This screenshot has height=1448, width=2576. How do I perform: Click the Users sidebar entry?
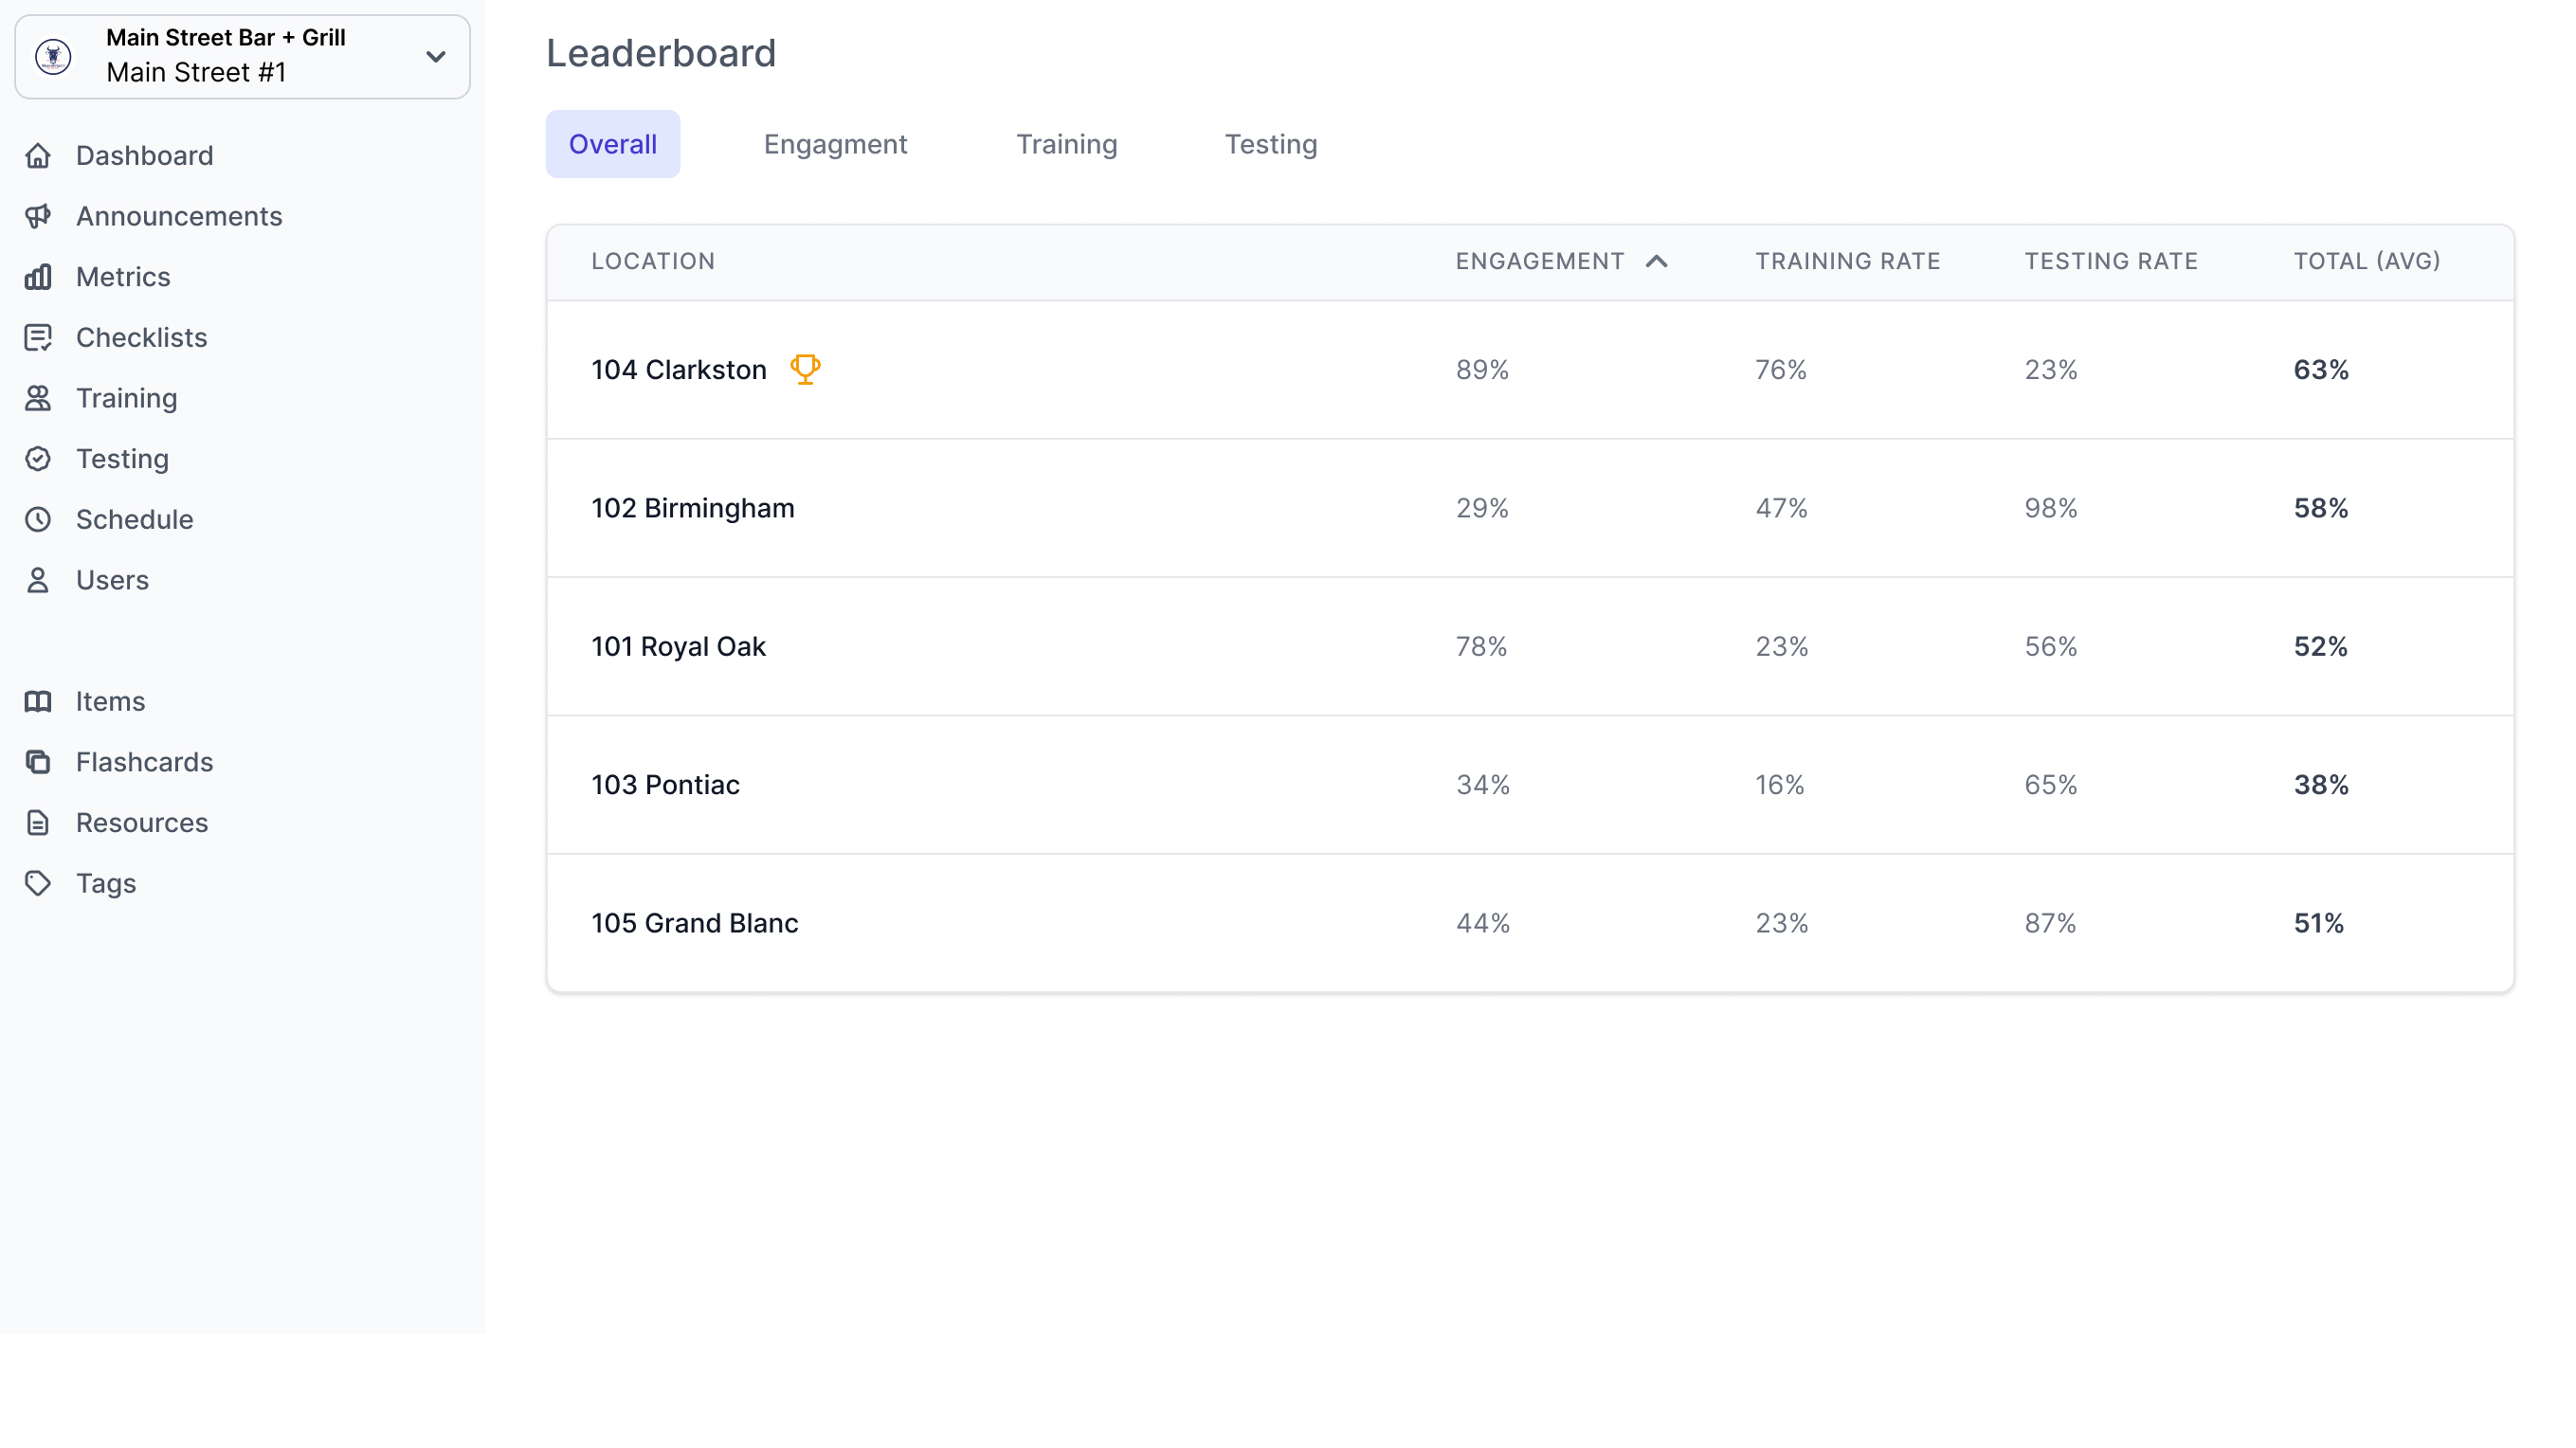(x=112, y=580)
